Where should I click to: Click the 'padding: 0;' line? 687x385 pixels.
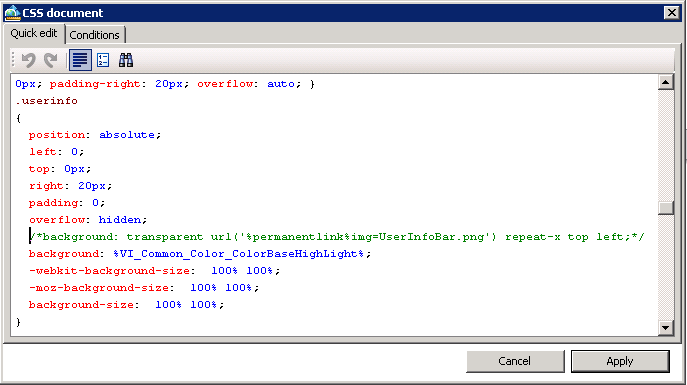point(67,203)
